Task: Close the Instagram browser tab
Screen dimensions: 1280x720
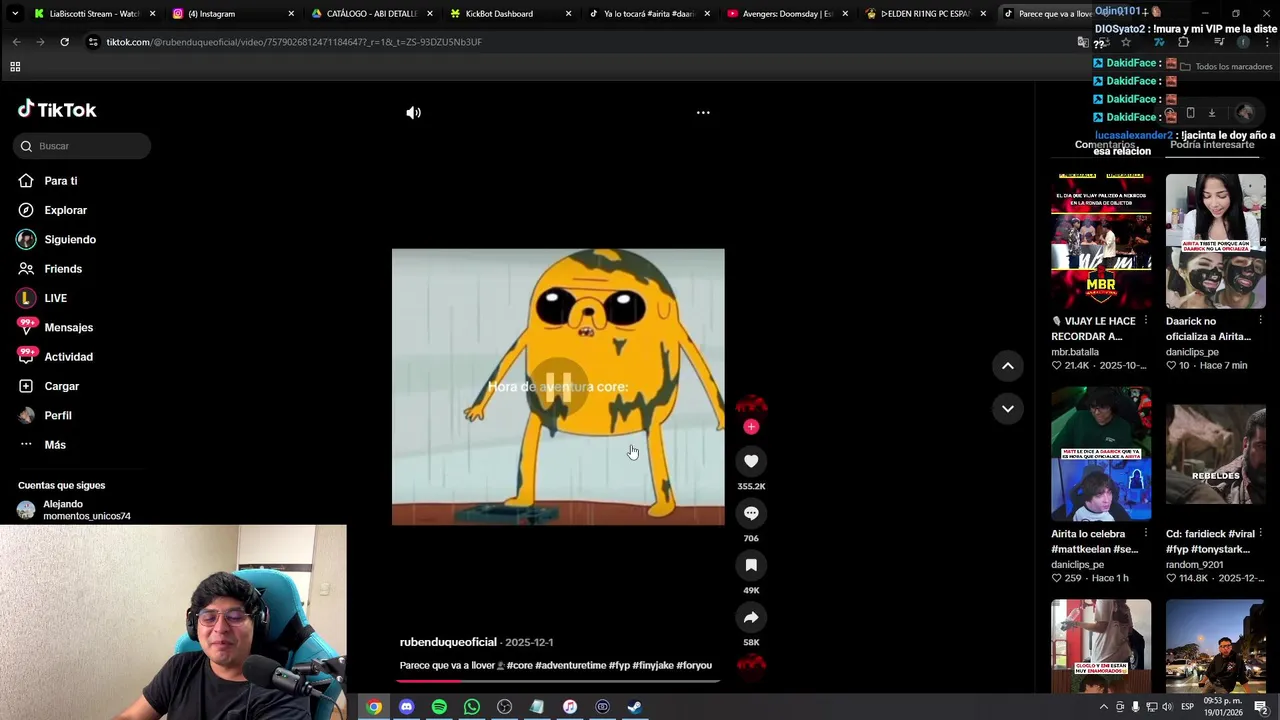Action: [x=291, y=14]
